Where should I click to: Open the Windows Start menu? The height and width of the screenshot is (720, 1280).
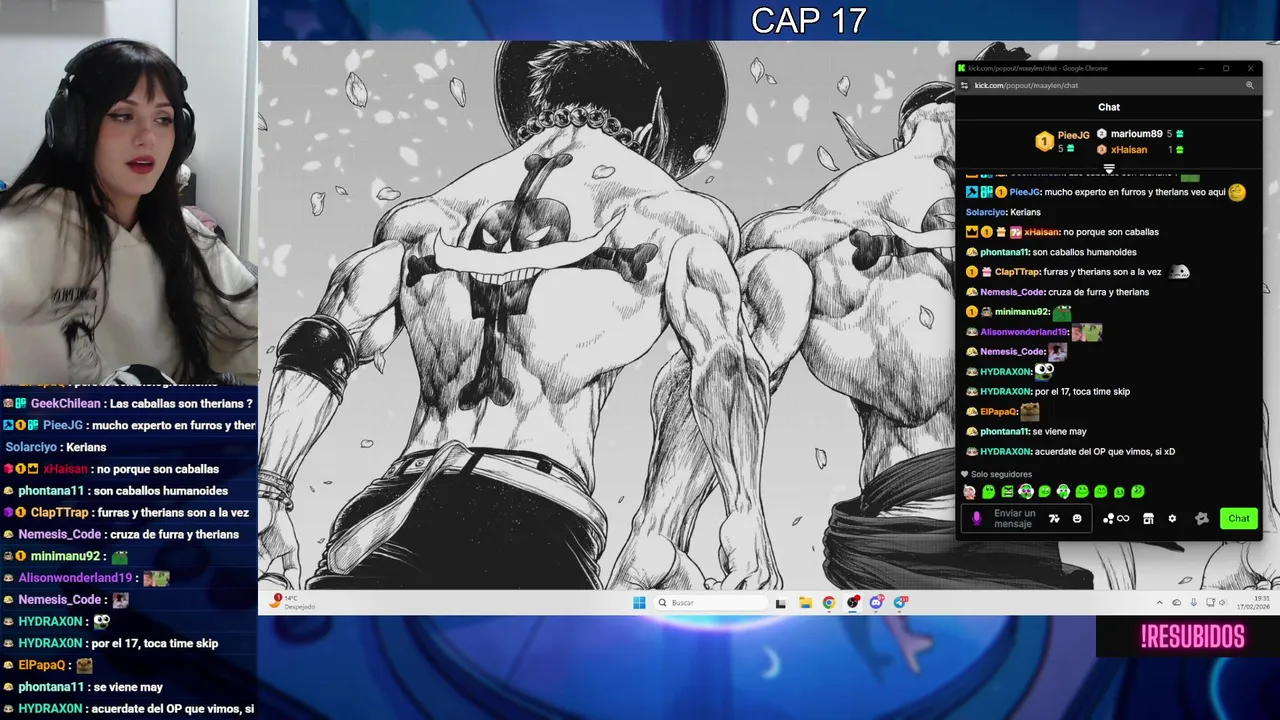click(x=639, y=602)
